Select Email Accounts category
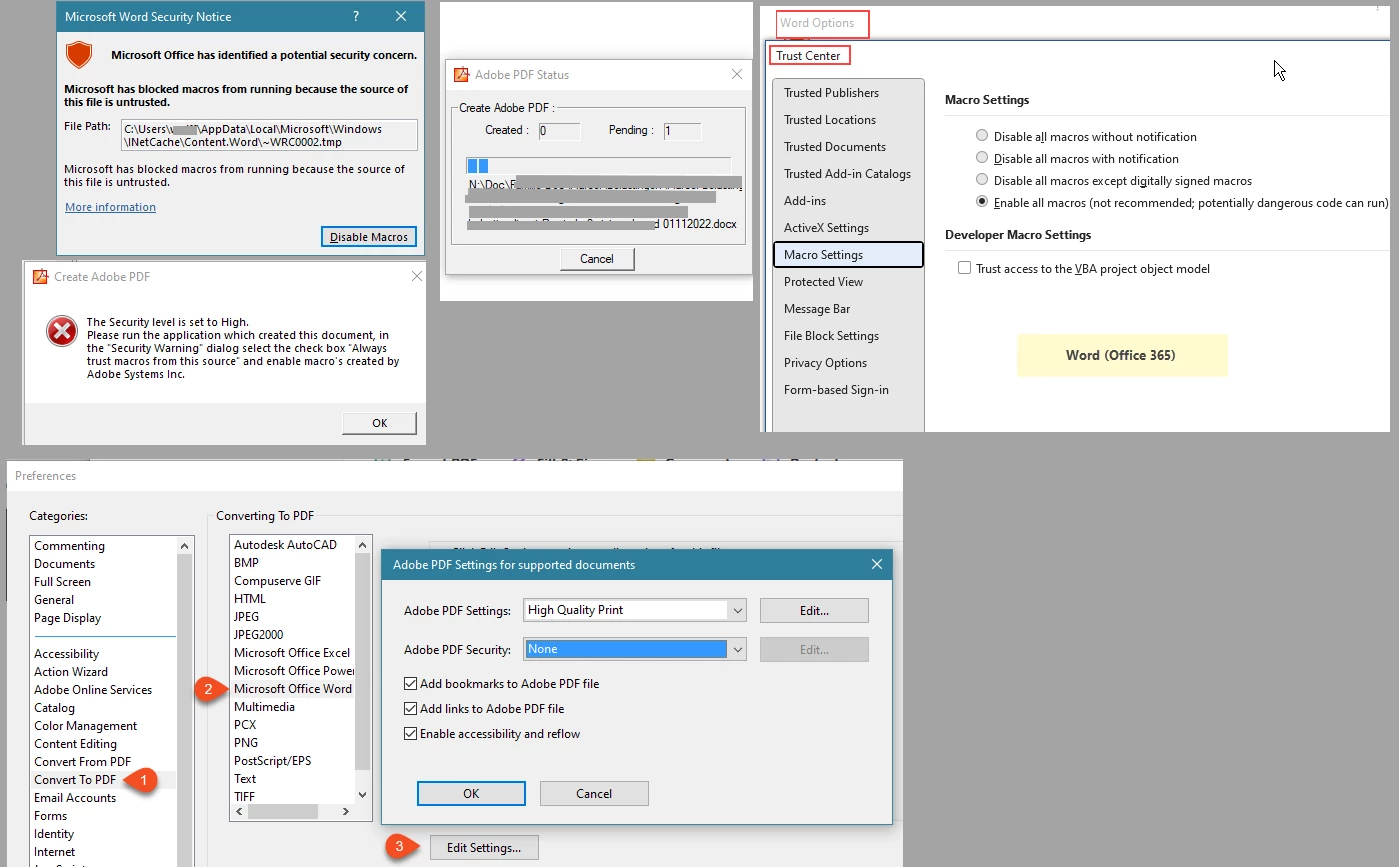 75,798
